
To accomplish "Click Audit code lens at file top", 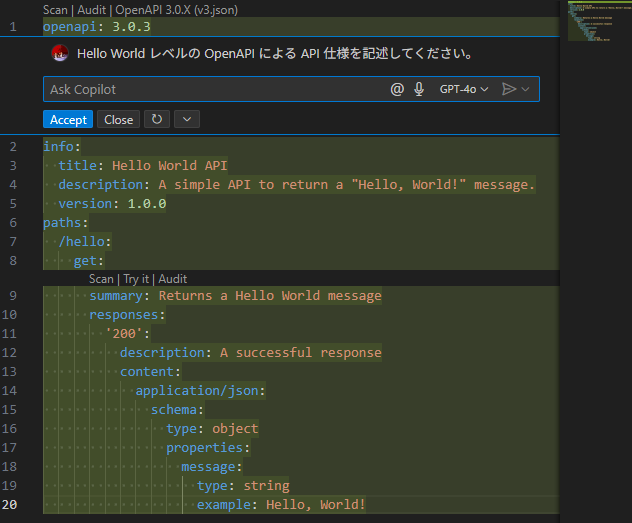I will (91, 10).
